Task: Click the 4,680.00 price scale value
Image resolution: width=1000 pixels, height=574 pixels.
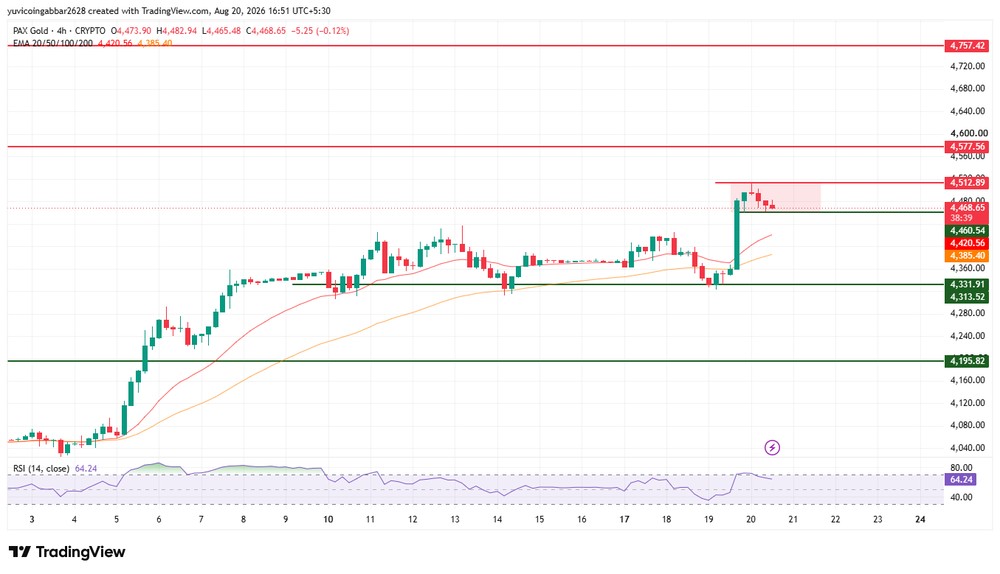Action: point(967,88)
